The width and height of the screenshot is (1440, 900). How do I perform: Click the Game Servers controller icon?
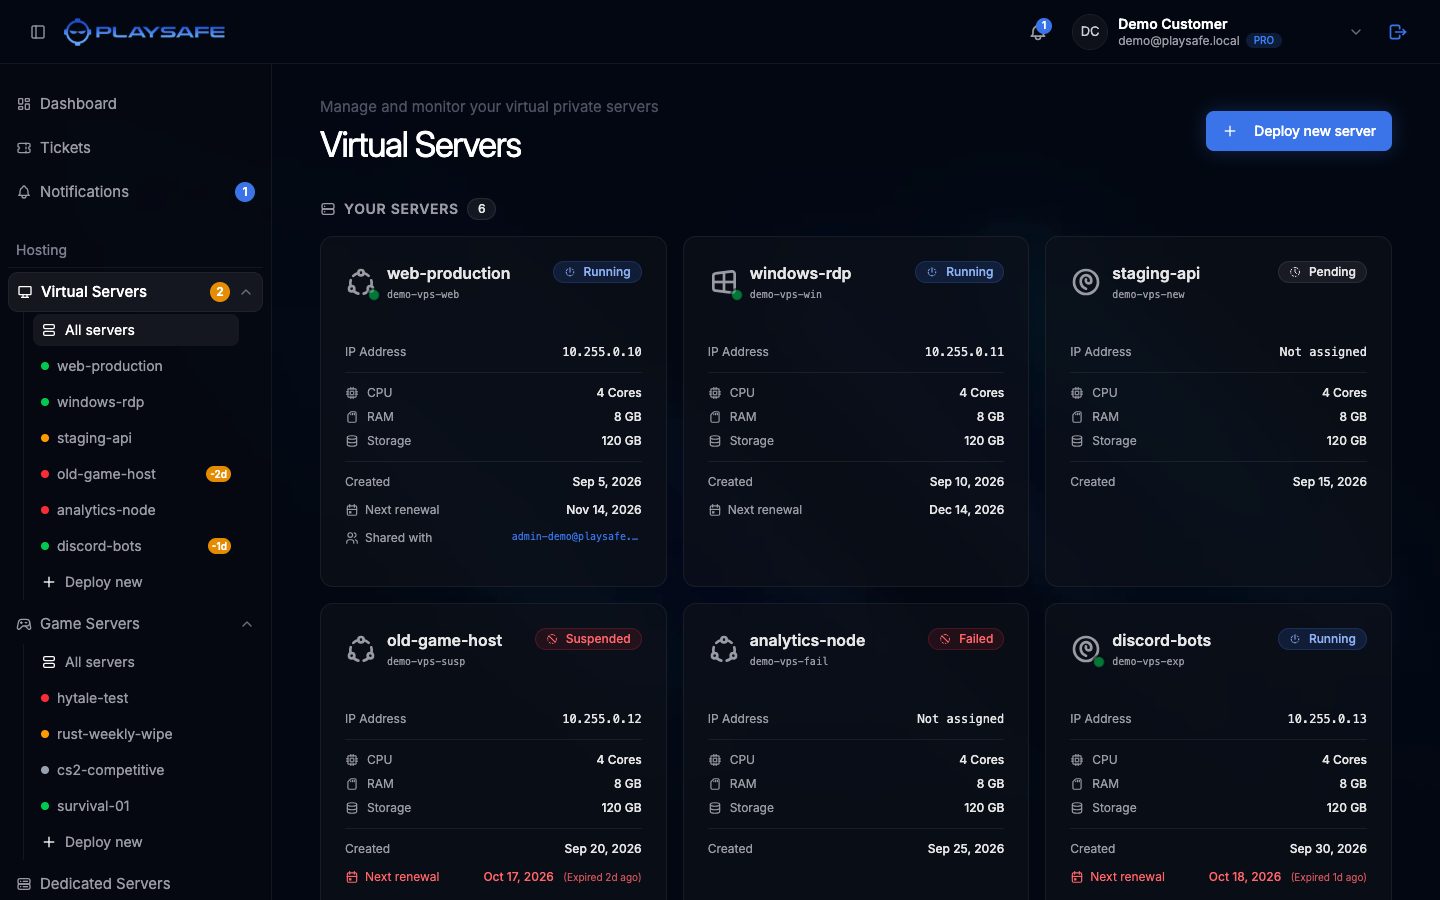(x=24, y=624)
